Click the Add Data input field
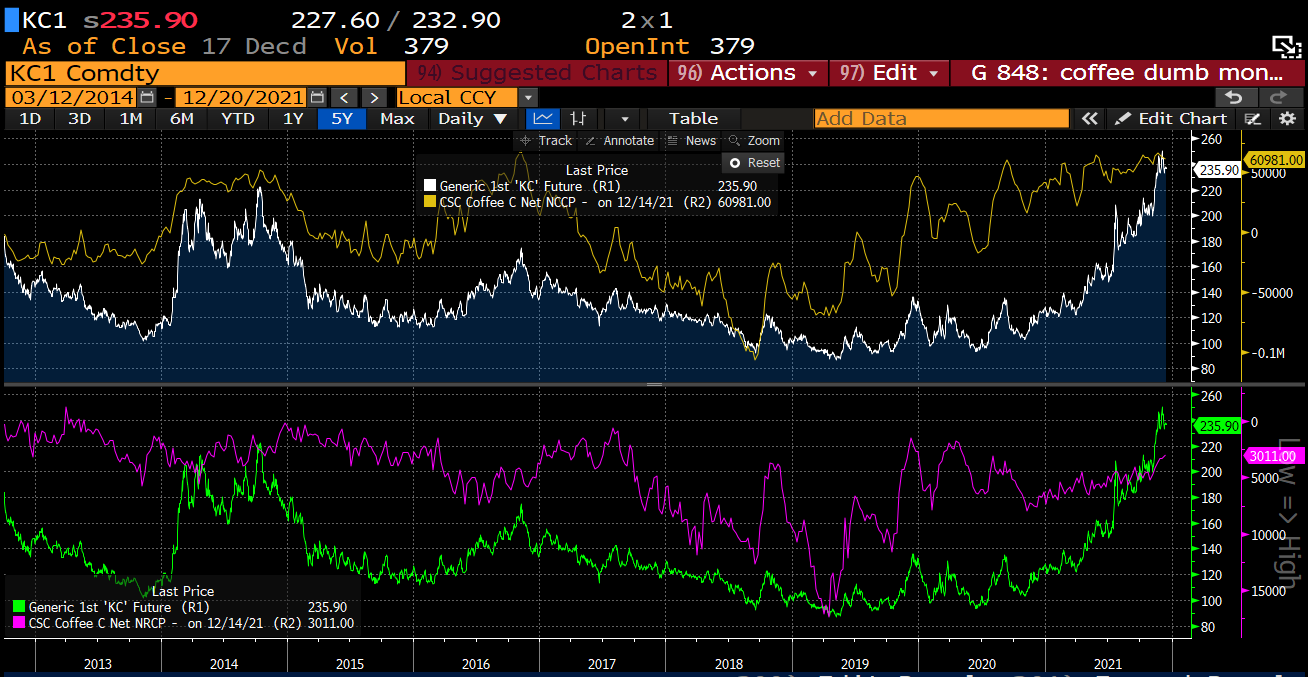This screenshot has height=677, width=1308. (x=941, y=118)
